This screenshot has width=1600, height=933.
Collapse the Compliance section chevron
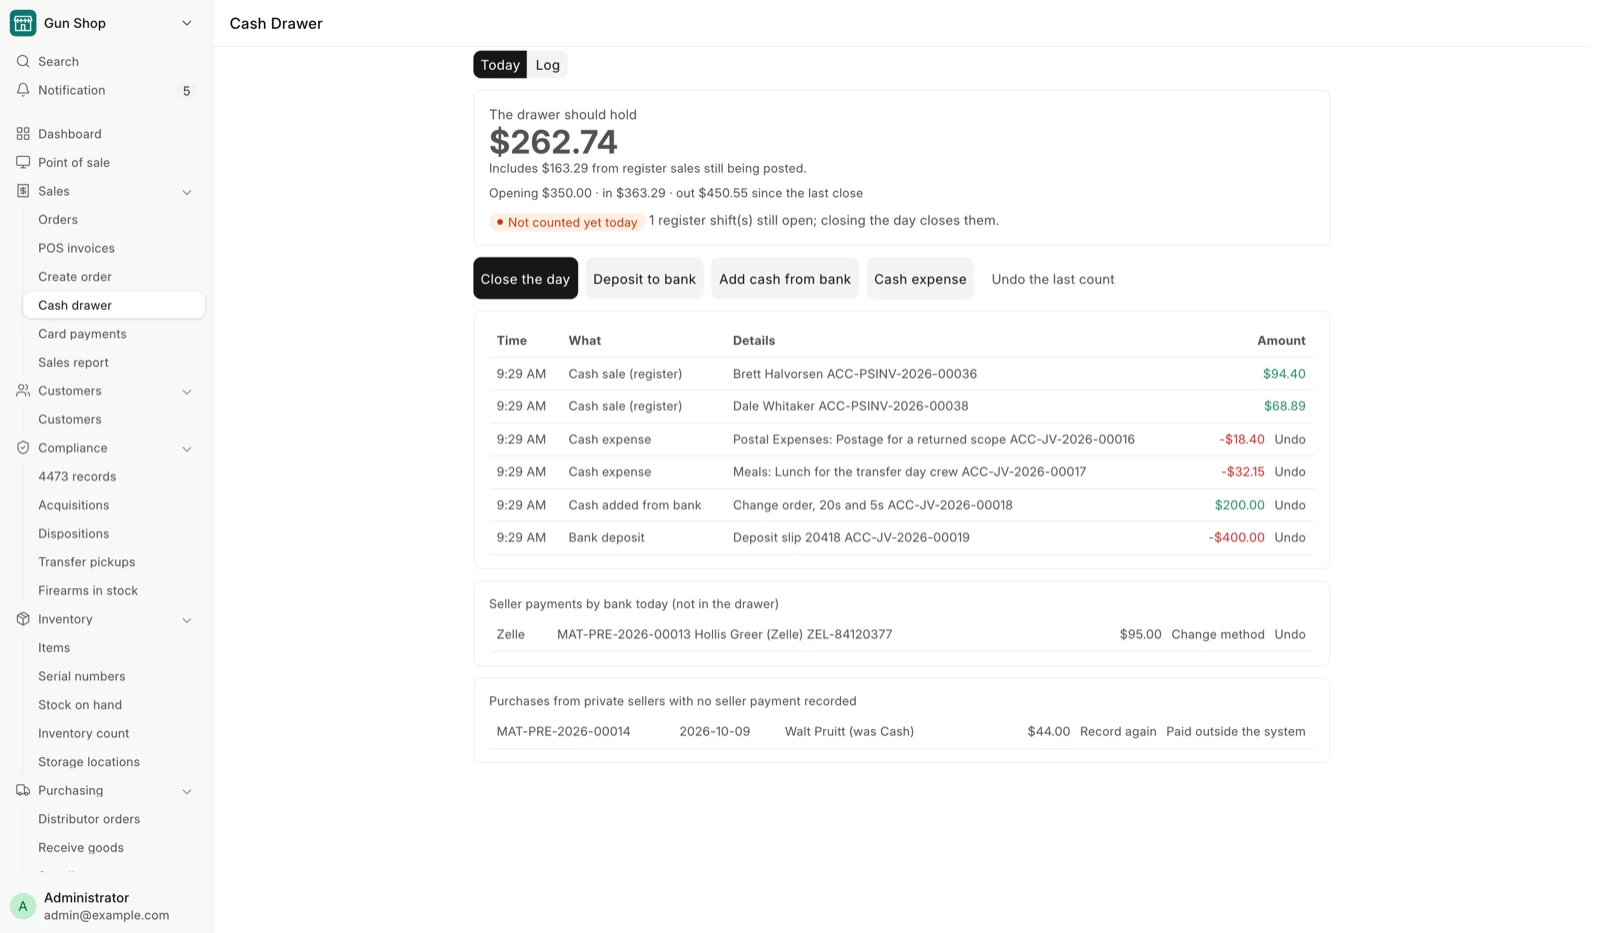tap(187, 449)
